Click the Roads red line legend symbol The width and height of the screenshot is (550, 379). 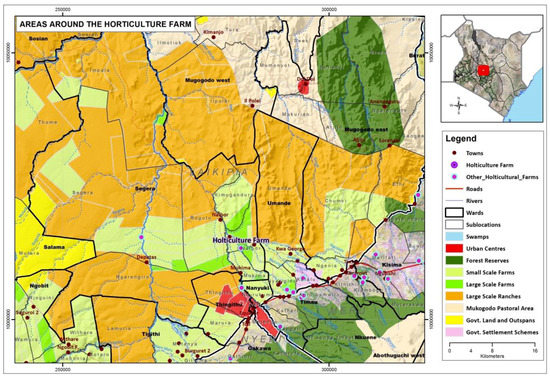pos(454,189)
